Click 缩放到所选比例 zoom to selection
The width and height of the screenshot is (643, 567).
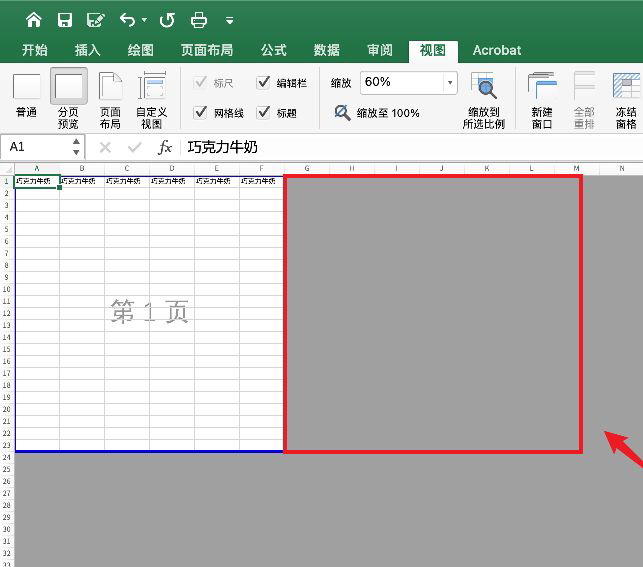pyautogui.click(x=483, y=100)
